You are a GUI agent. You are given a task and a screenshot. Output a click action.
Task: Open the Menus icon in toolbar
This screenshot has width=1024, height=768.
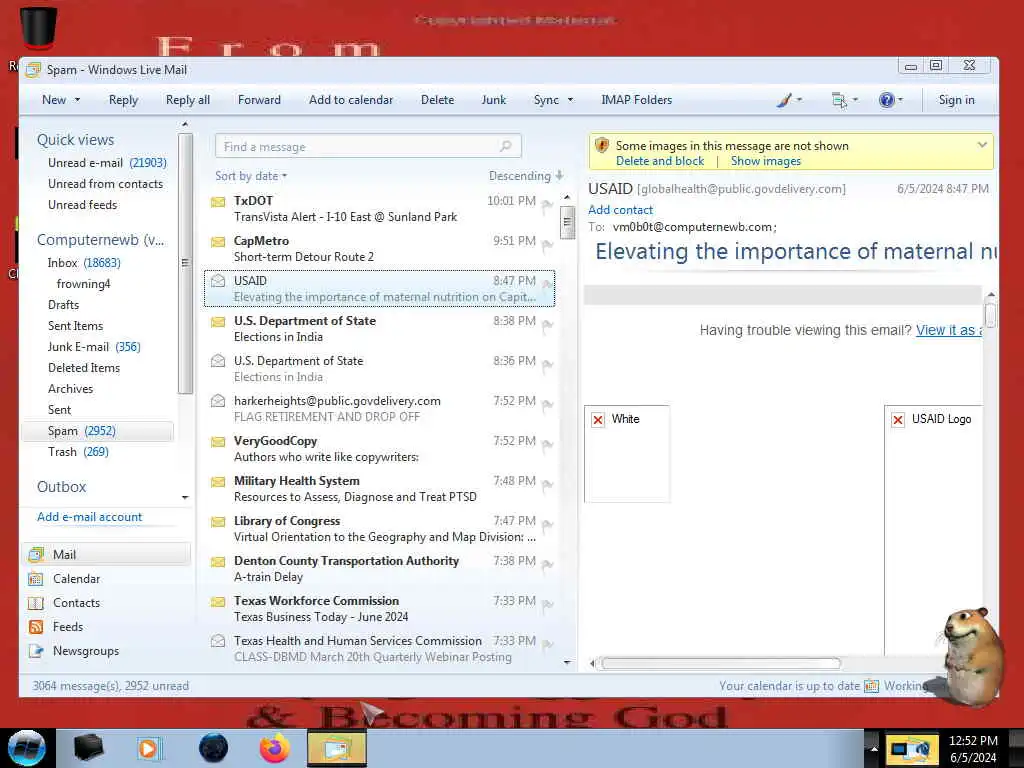click(839, 100)
